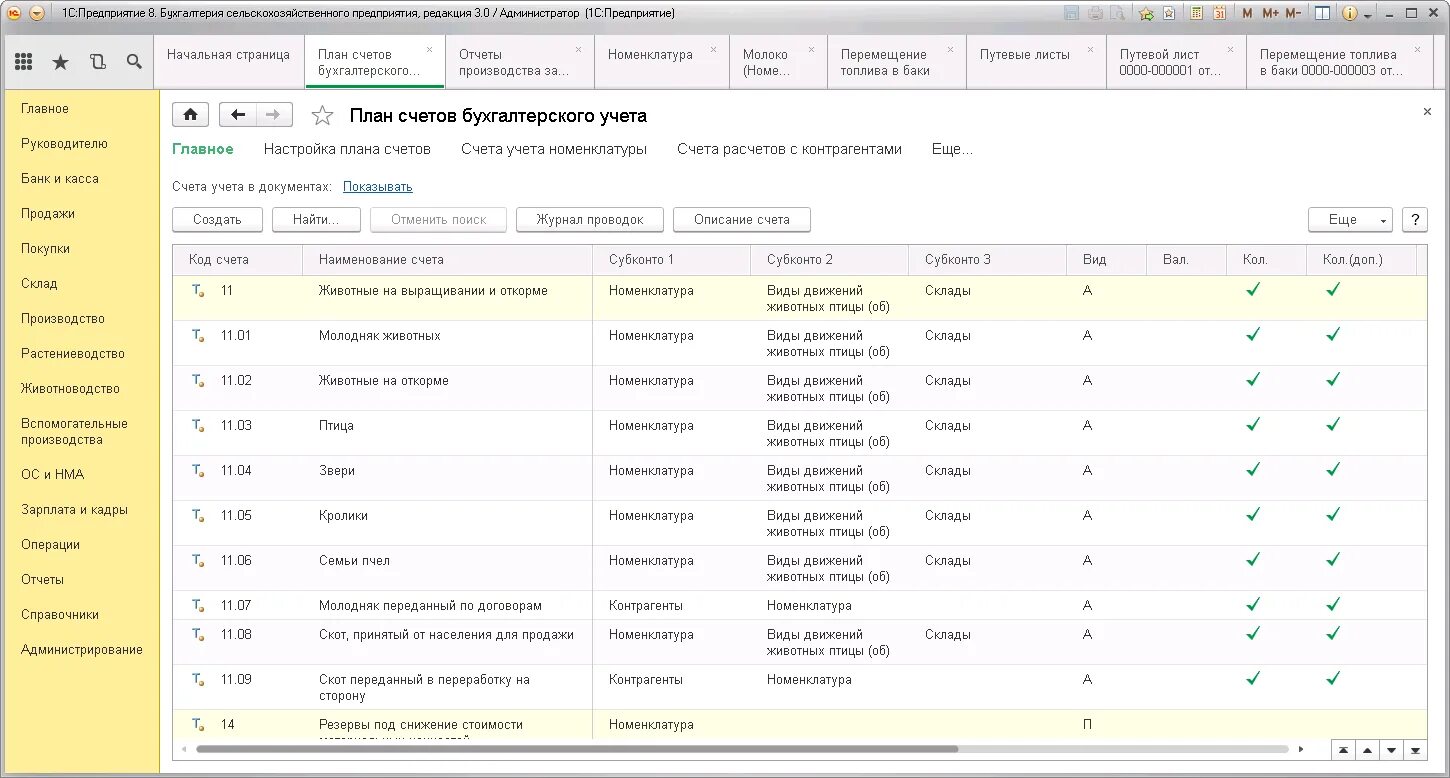Click the Журнал проводок button
The image size is (1450, 778).
(590, 220)
